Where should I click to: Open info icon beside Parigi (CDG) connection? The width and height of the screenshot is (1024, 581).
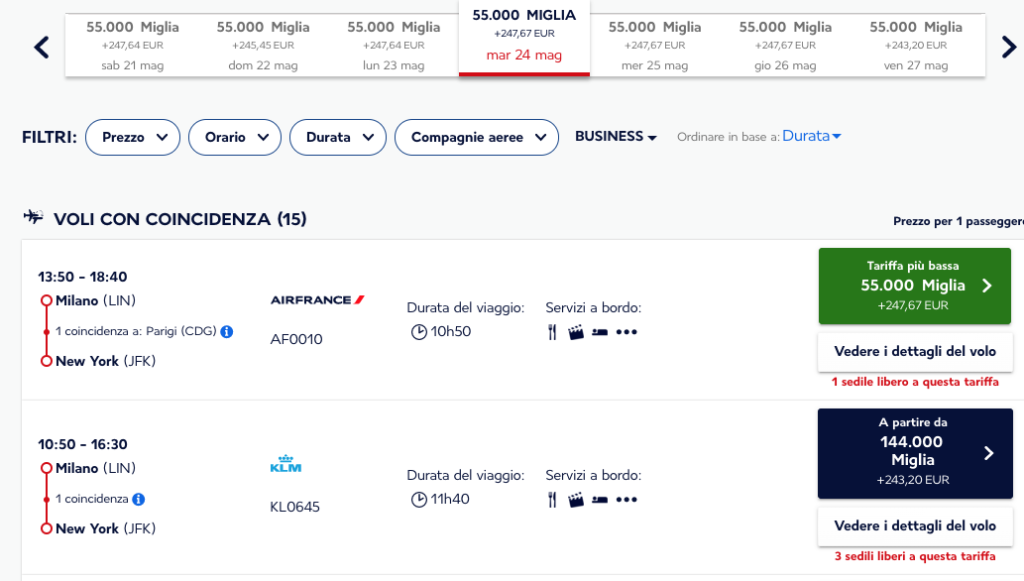227,332
